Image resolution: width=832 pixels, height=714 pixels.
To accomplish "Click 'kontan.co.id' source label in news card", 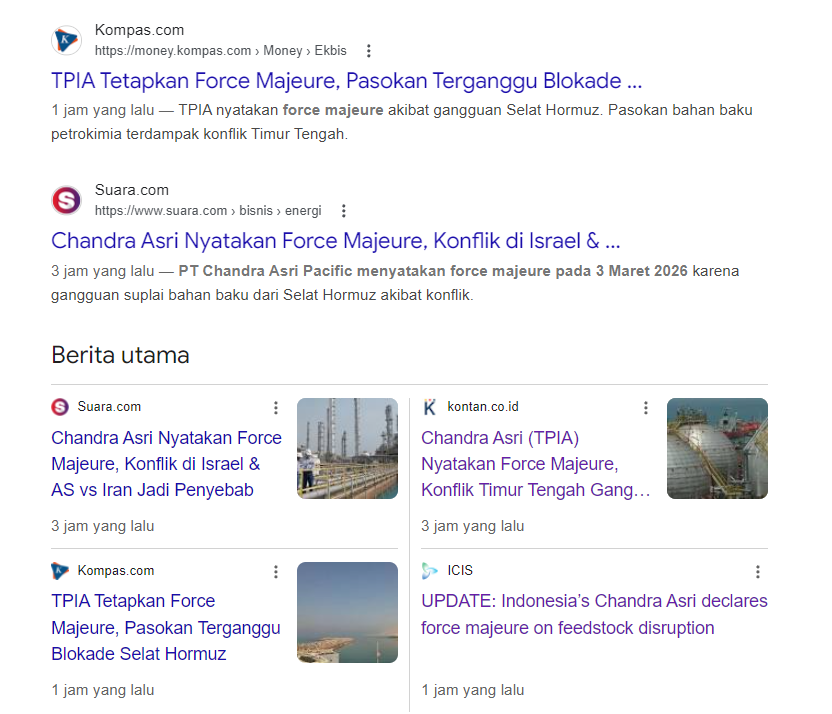I will (x=483, y=407).
